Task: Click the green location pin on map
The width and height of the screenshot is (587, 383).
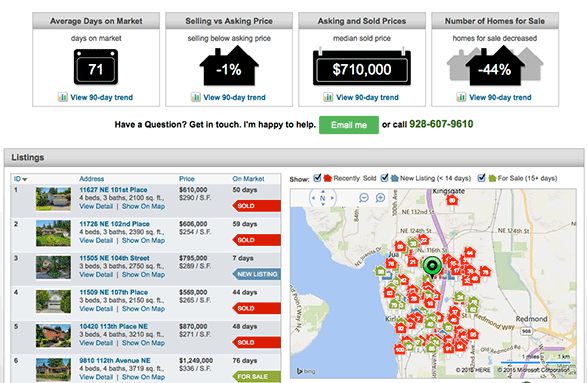Action: (x=432, y=267)
